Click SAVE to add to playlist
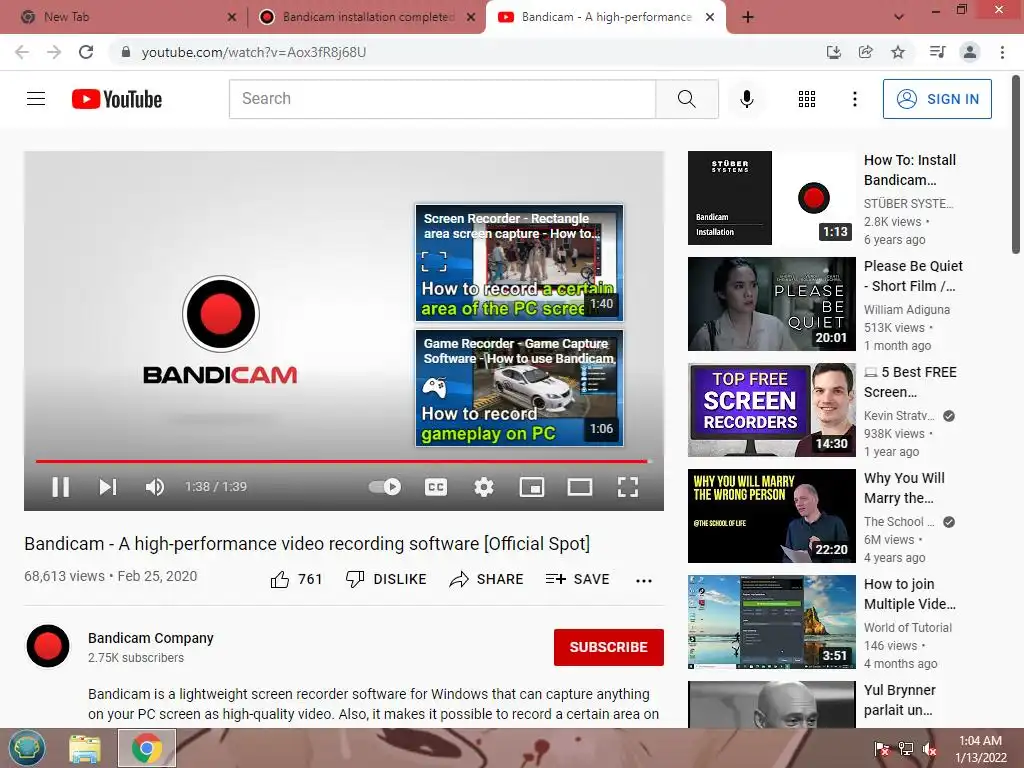Viewport: 1024px width, 768px height. pyautogui.click(x=577, y=579)
